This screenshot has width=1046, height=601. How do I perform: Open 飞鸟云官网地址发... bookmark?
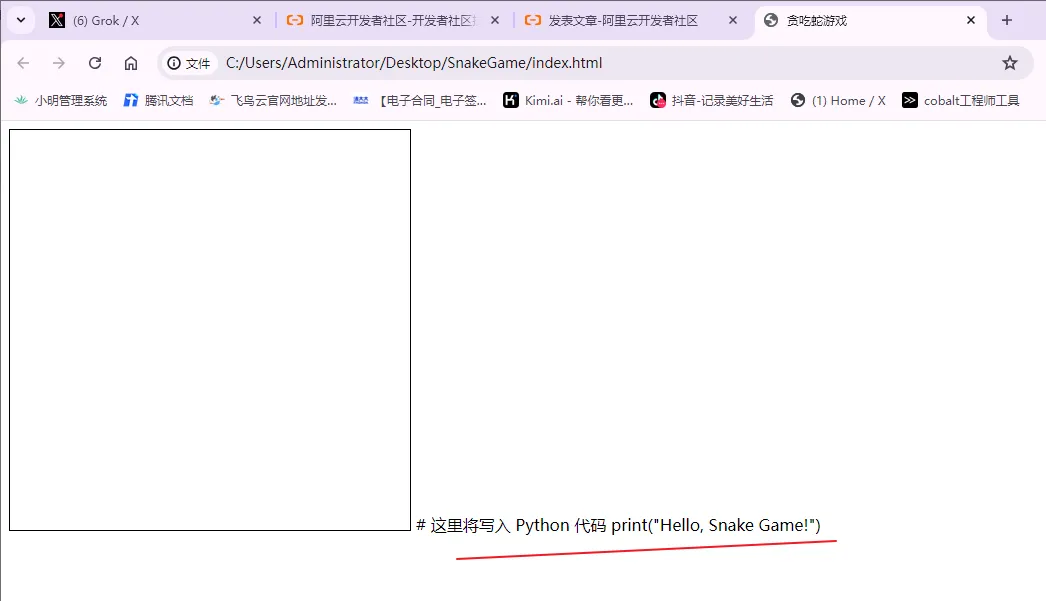point(273,101)
